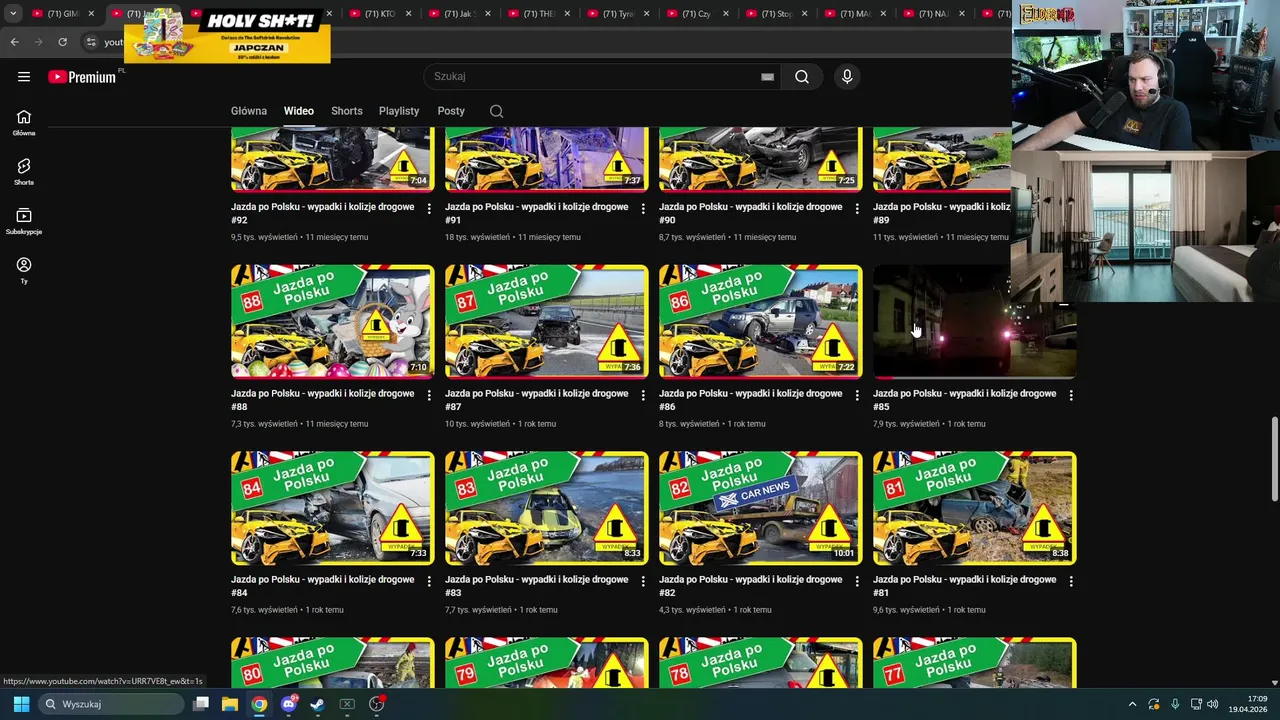The height and width of the screenshot is (720, 1280).
Task: Open File Explorer from the taskbar
Action: pos(229,704)
